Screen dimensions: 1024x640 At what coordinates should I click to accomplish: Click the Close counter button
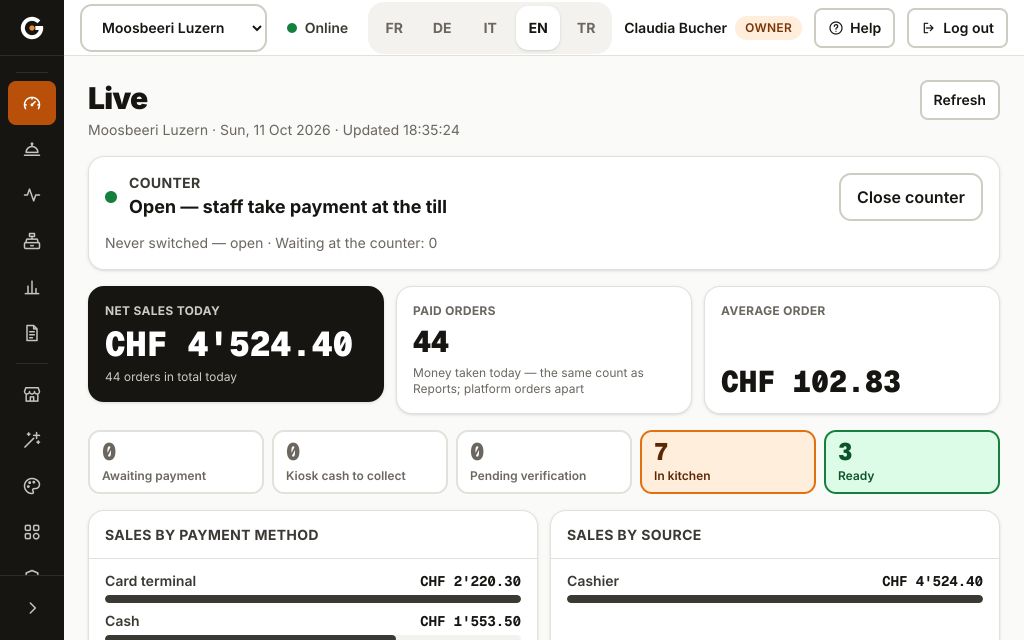[x=910, y=197]
